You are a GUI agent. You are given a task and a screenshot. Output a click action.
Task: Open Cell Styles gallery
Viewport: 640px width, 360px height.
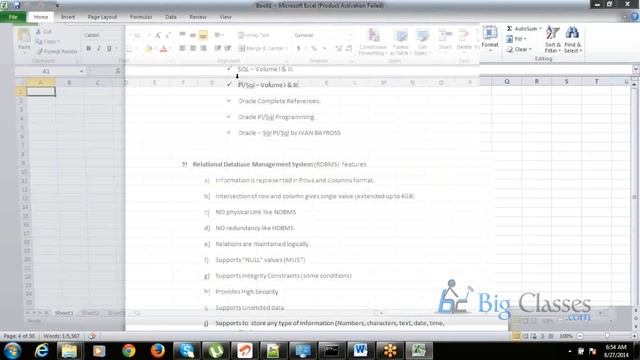pos(422,41)
